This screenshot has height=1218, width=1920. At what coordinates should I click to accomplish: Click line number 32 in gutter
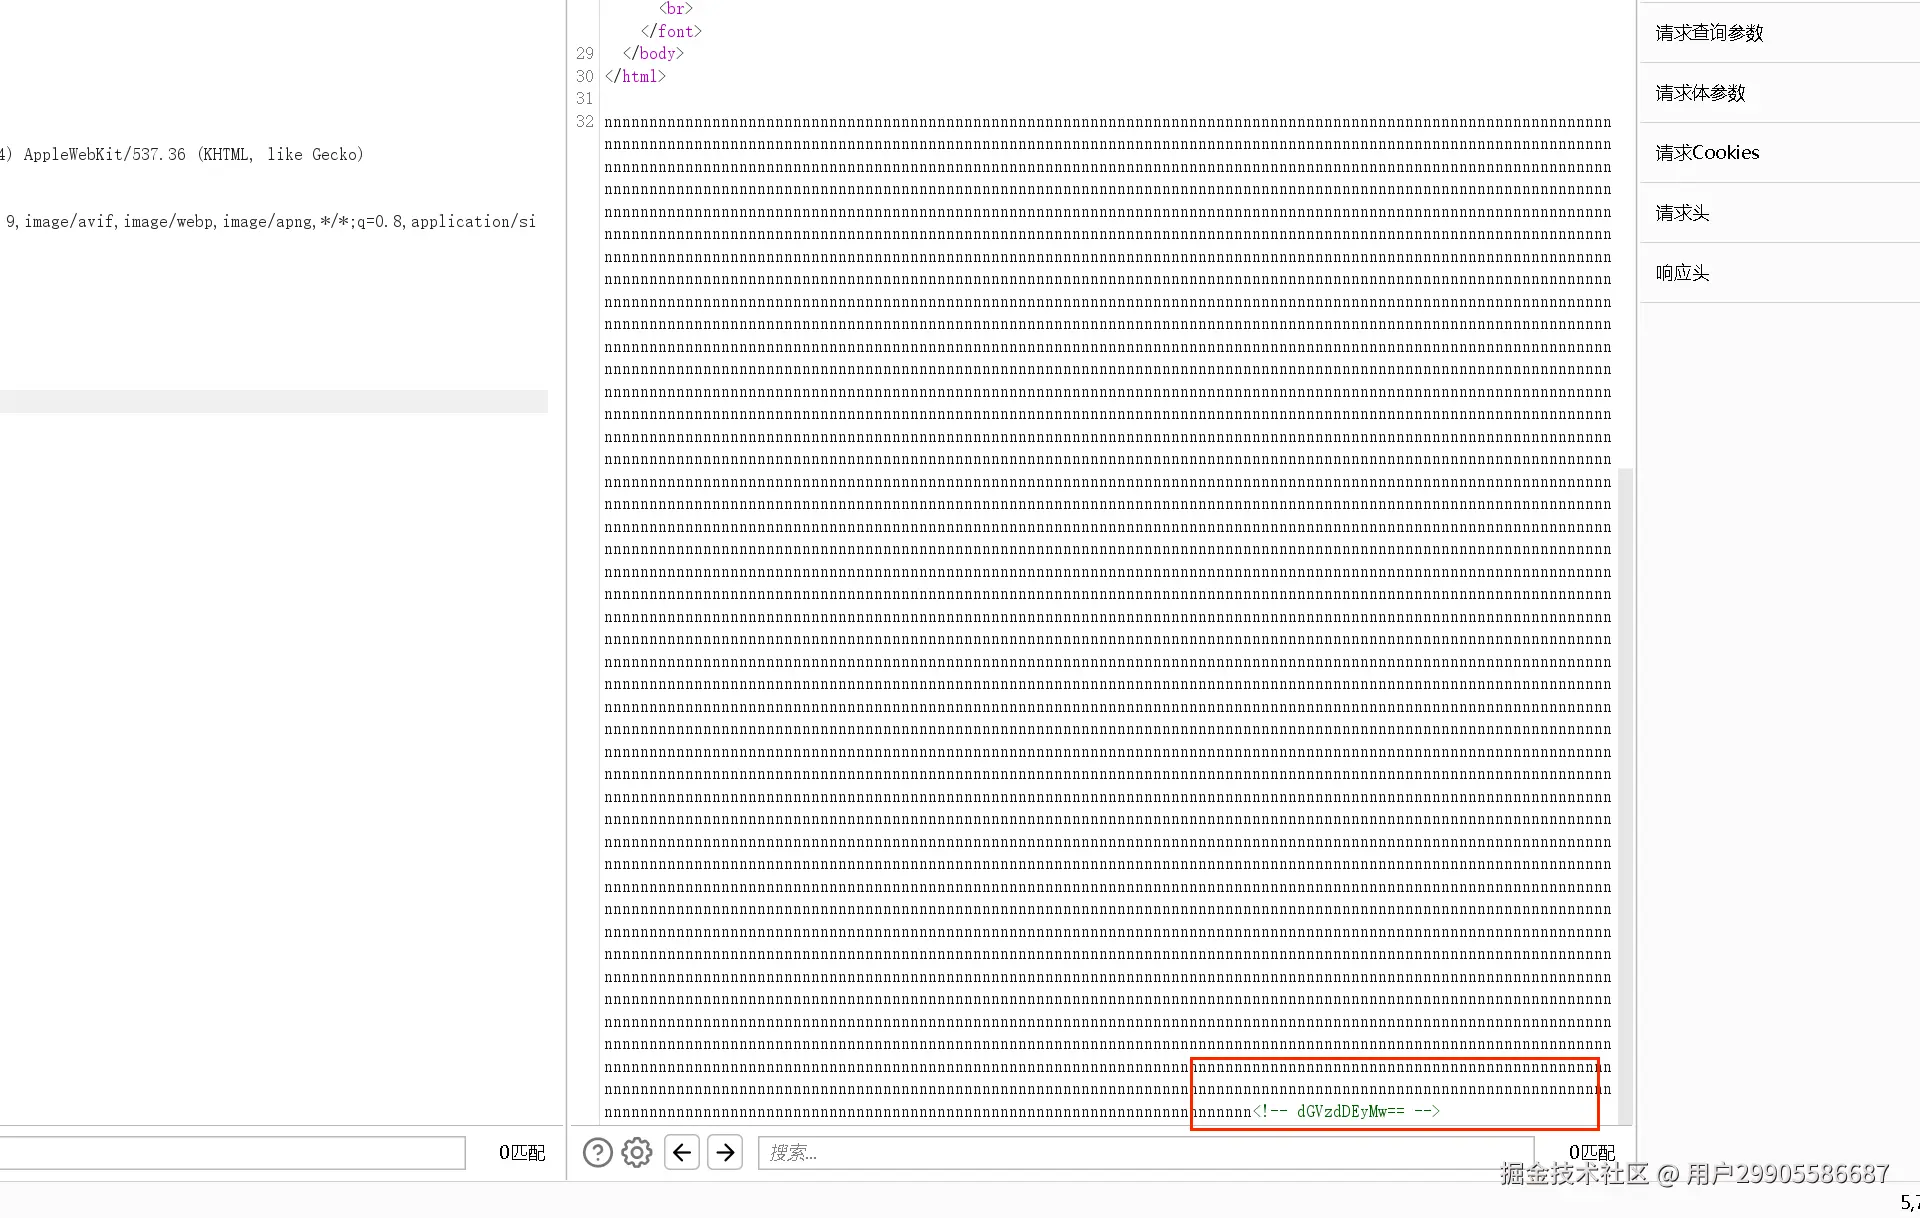[585, 122]
